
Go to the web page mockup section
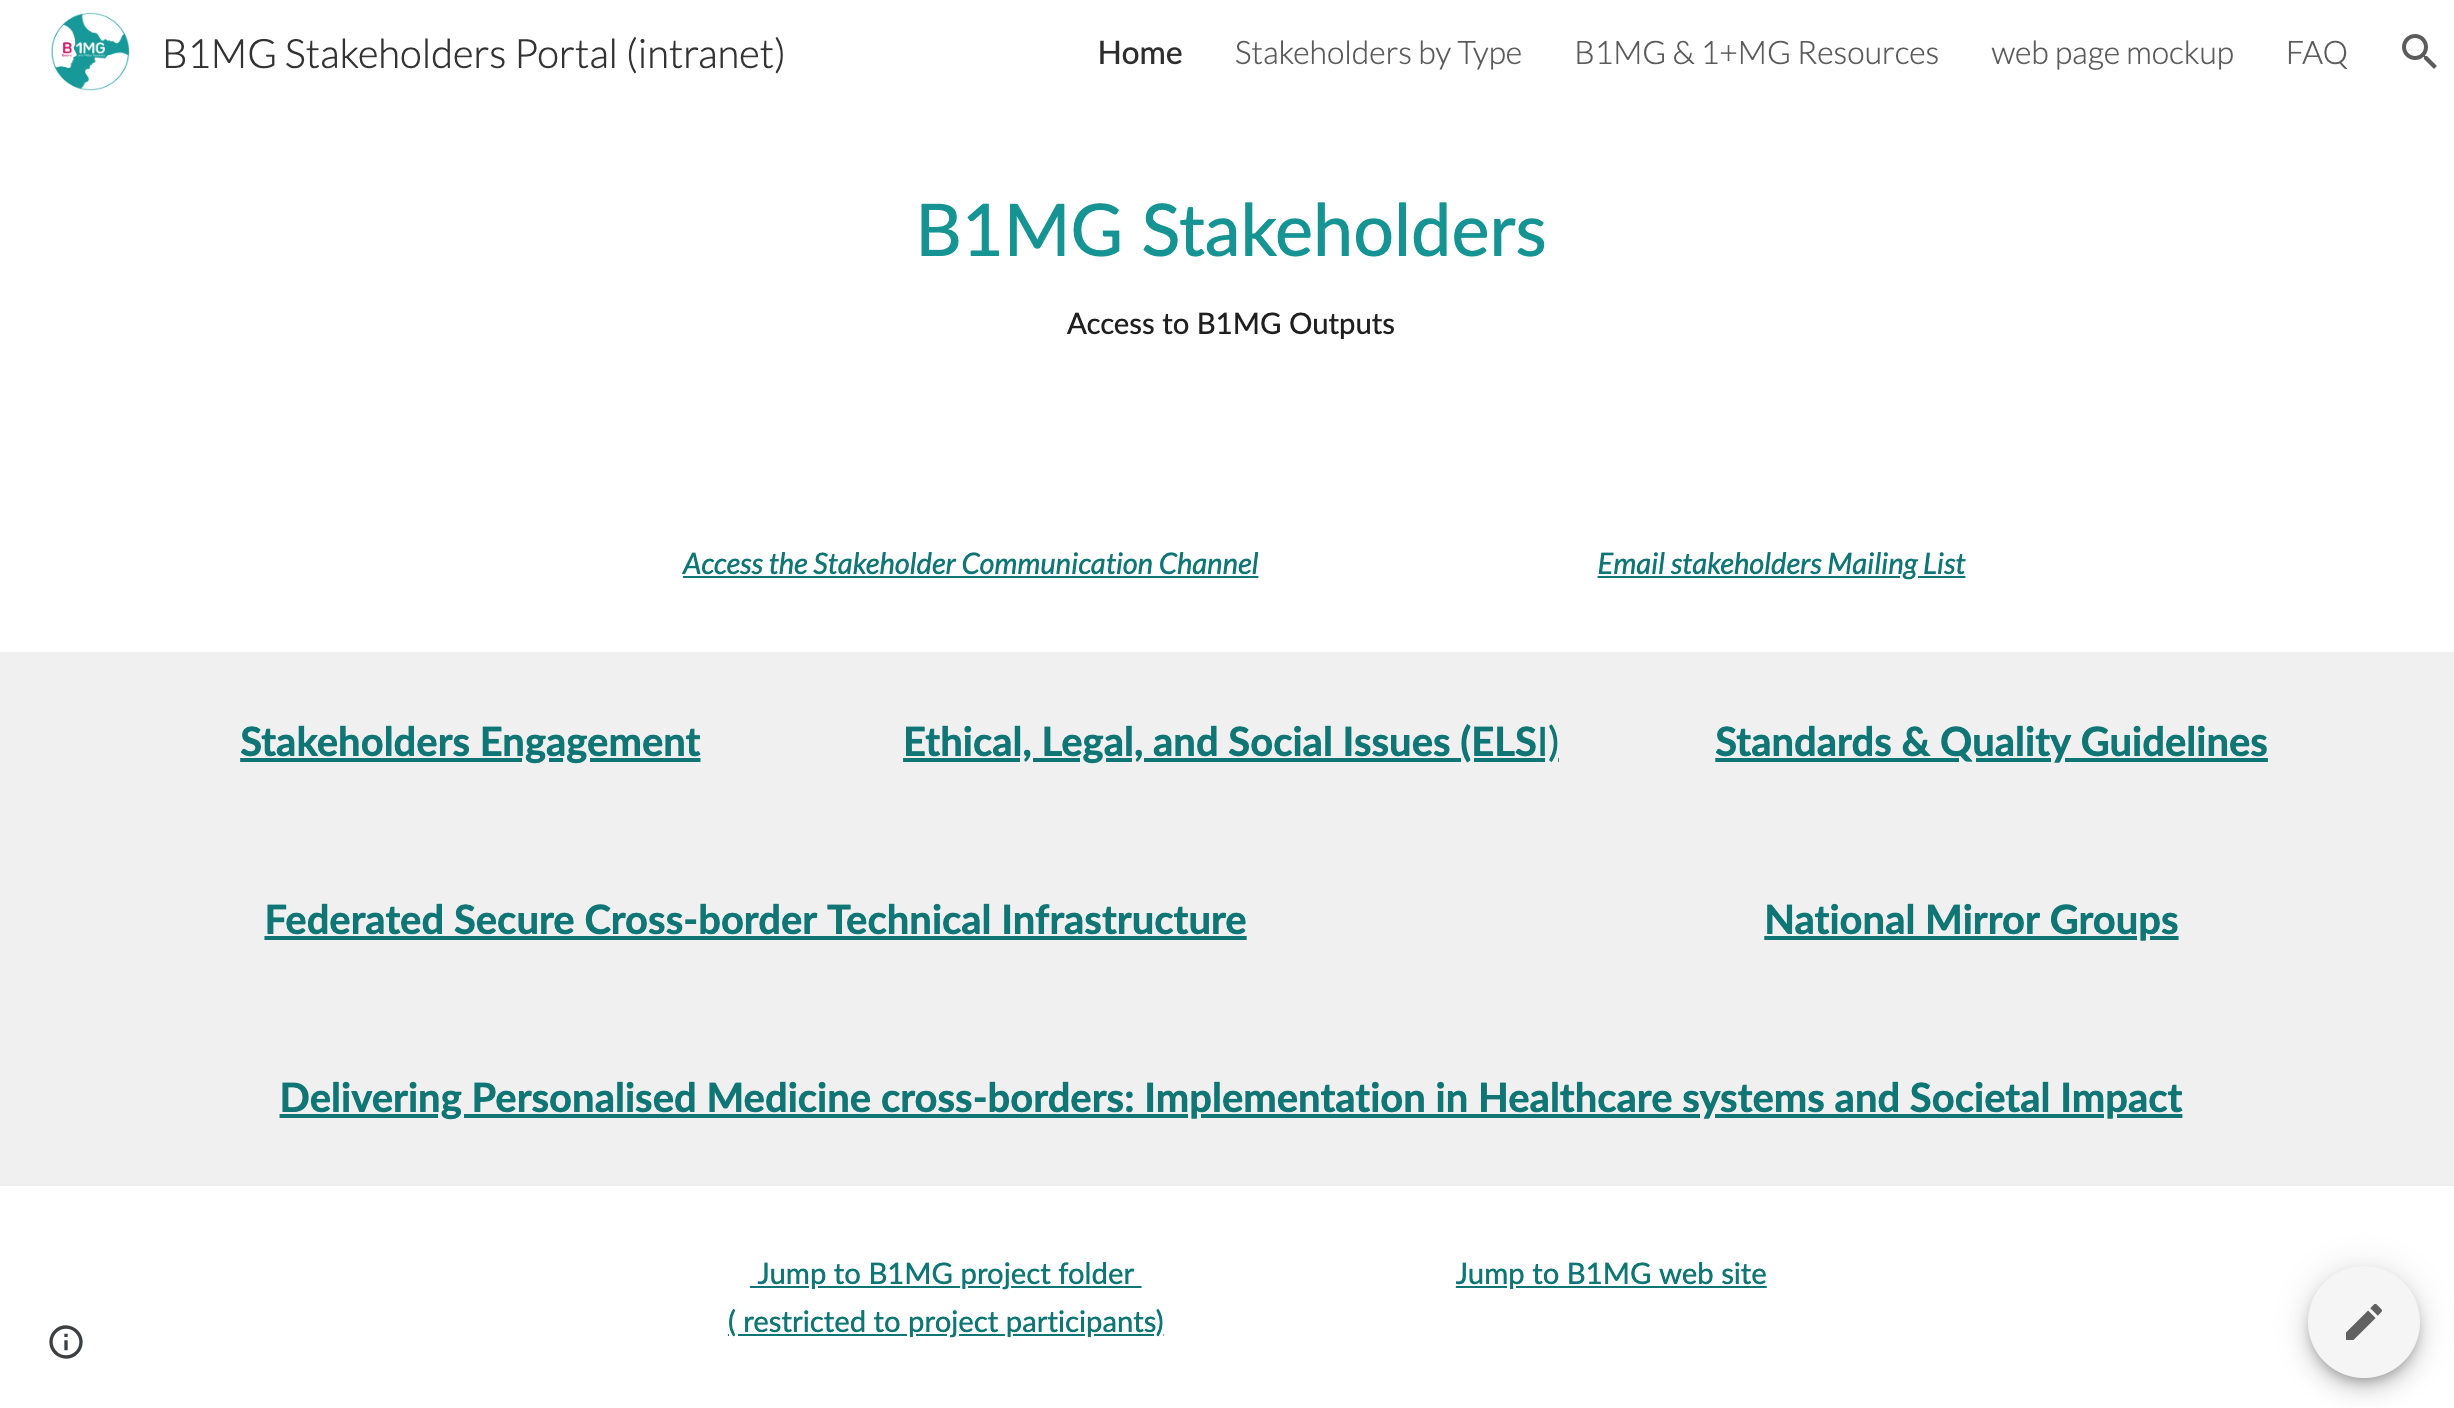(2112, 52)
